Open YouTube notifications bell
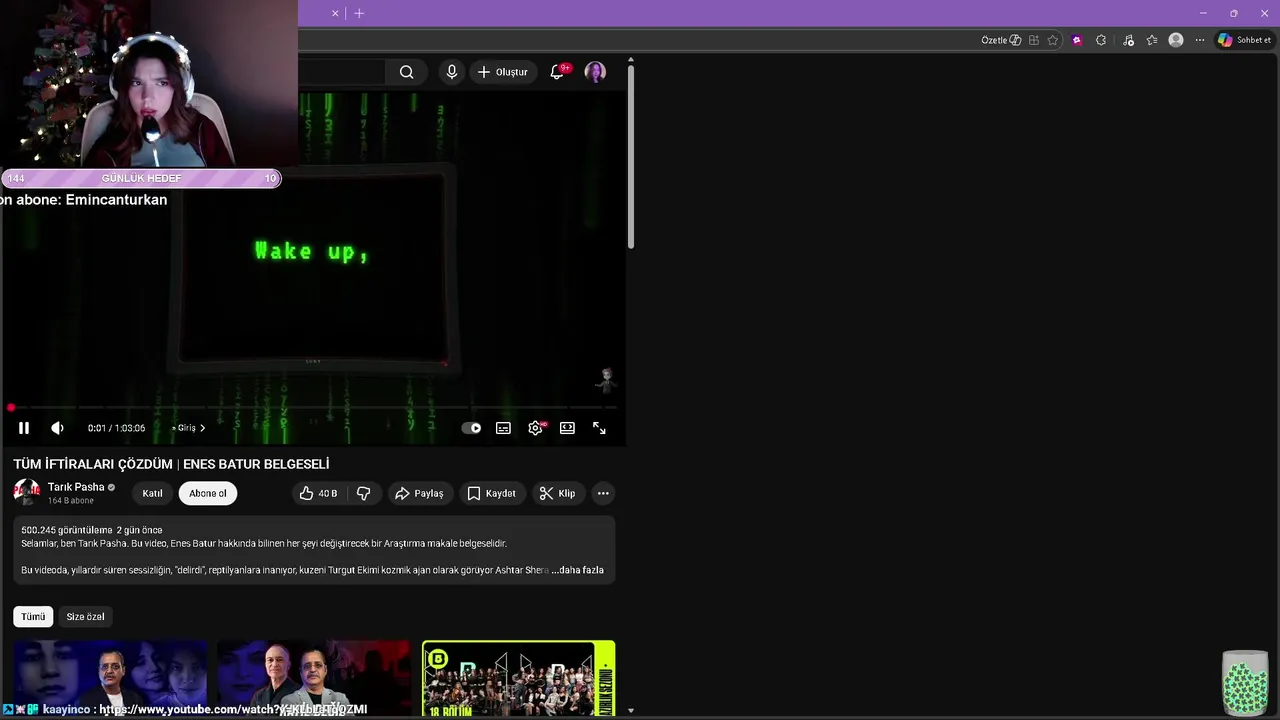The height and width of the screenshot is (720, 1280). [558, 72]
